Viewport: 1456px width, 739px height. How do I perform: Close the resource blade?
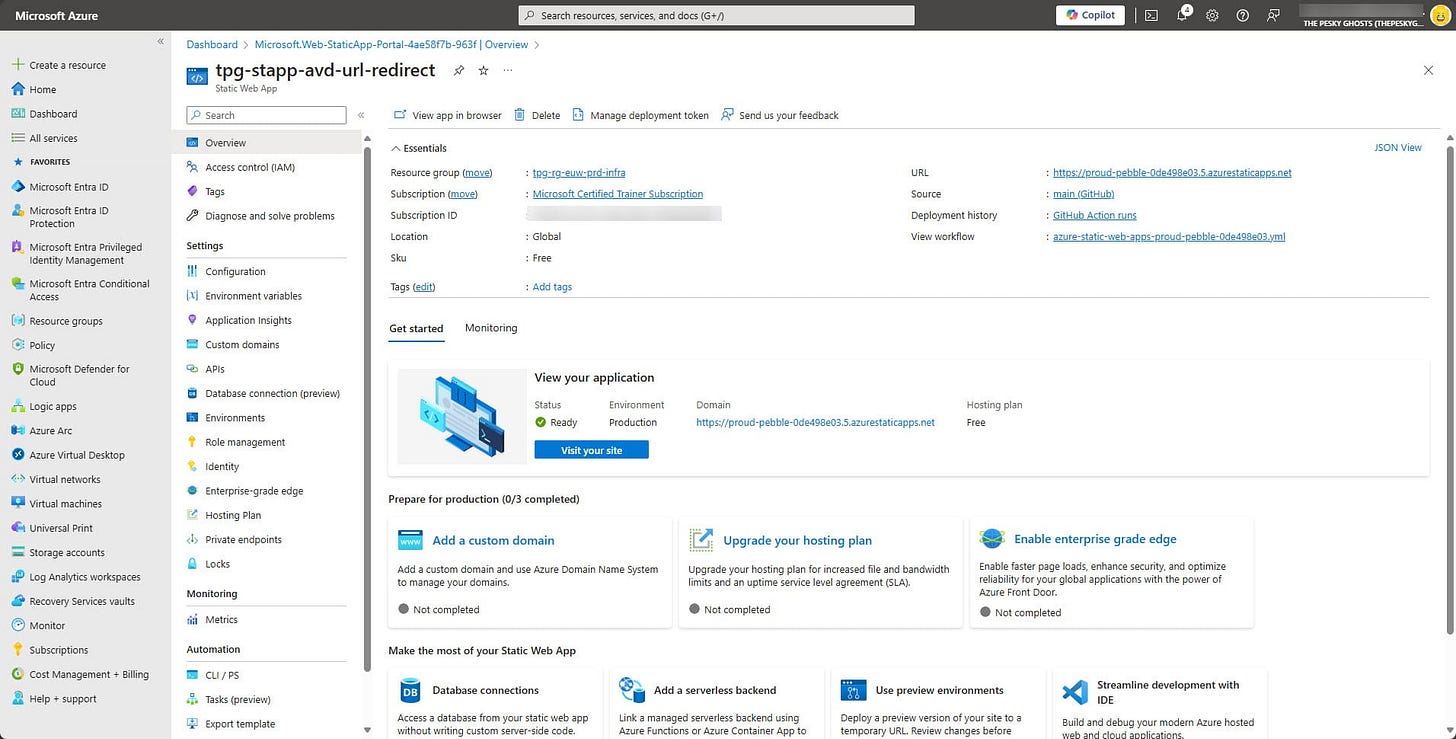pyautogui.click(x=1428, y=70)
